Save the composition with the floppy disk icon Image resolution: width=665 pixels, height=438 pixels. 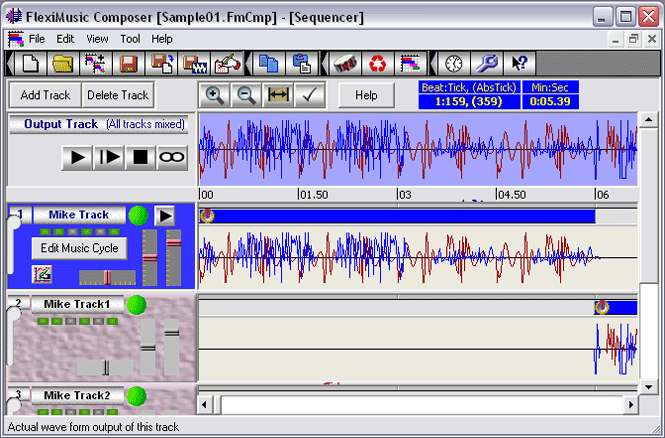point(129,64)
